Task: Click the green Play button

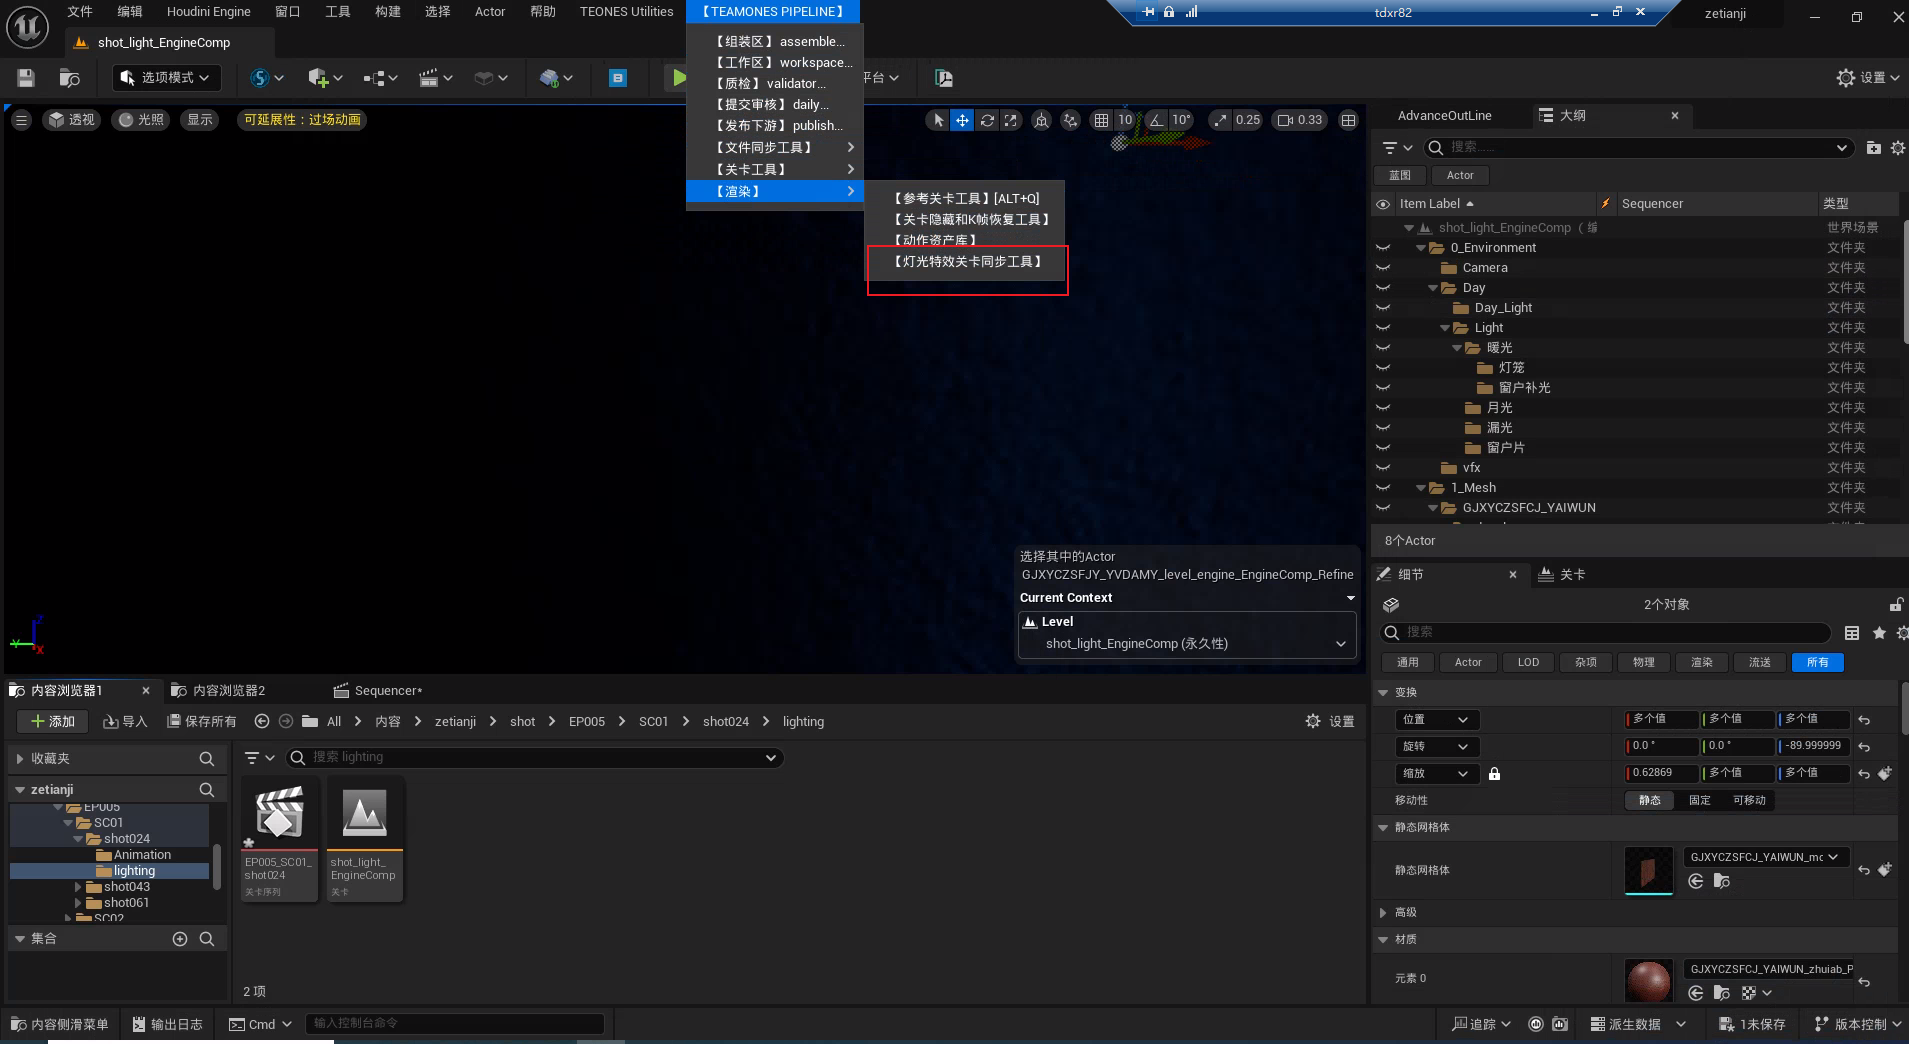Action: pyautogui.click(x=679, y=78)
